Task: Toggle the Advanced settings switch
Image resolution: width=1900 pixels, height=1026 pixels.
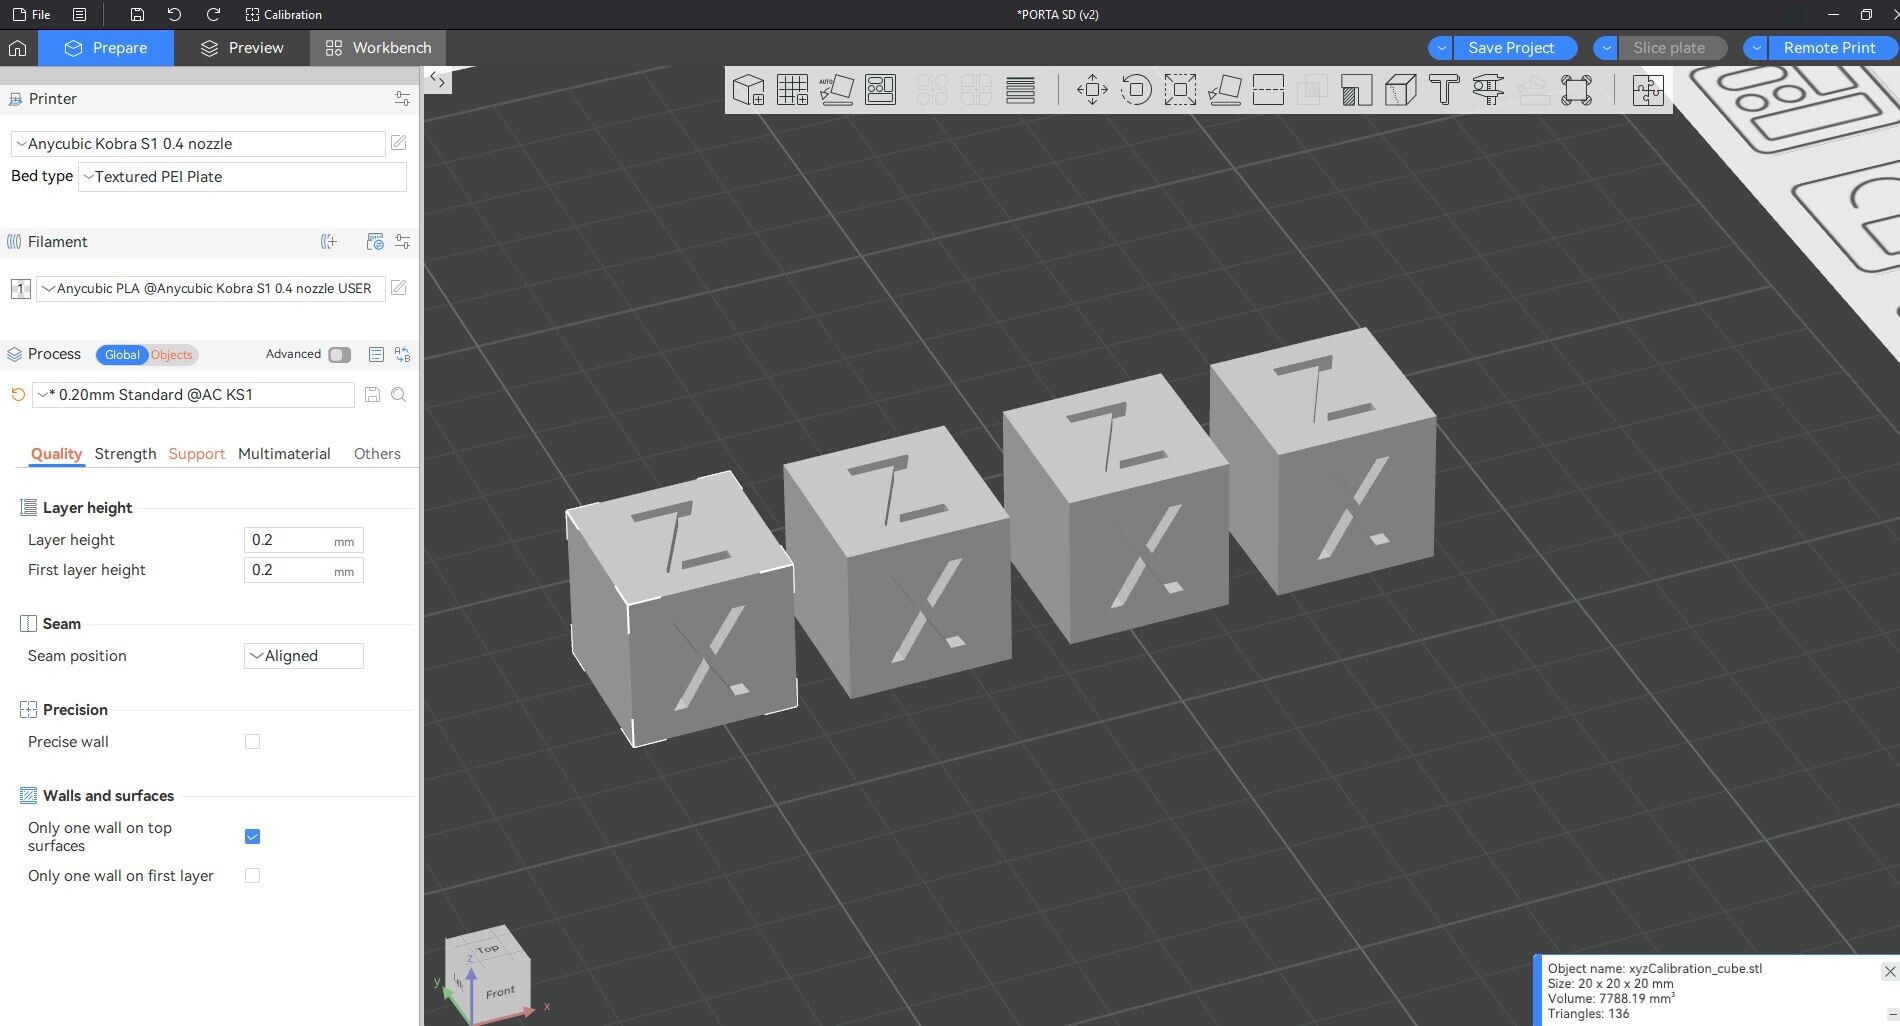Action: (x=339, y=355)
